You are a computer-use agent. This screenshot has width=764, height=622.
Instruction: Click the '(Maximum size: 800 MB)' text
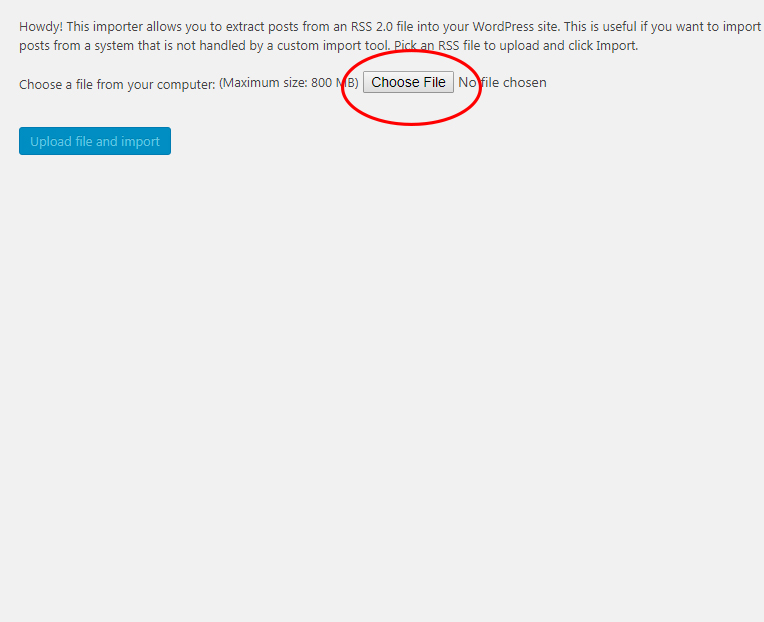pyautogui.click(x=289, y=83)
